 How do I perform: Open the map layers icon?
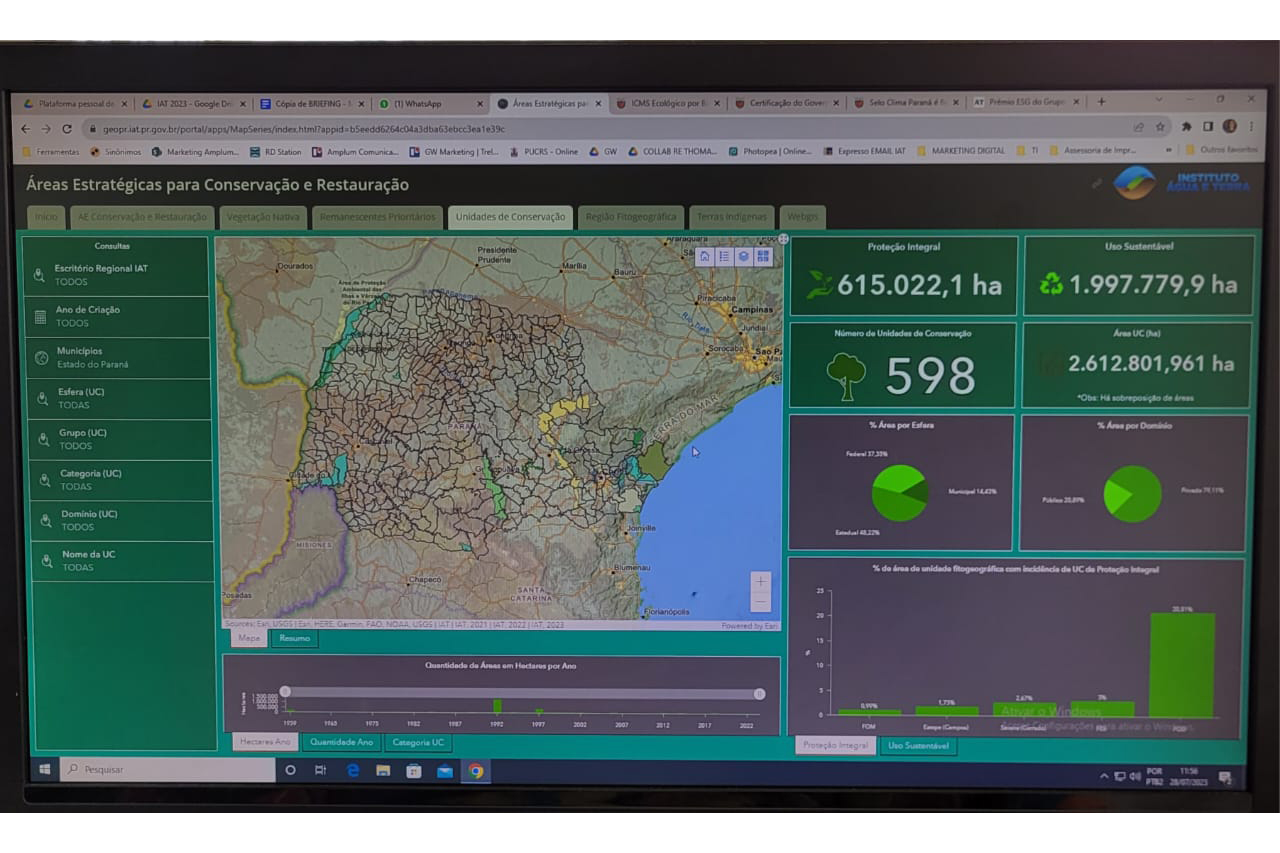pyautogui.click(x=743, y=256)
